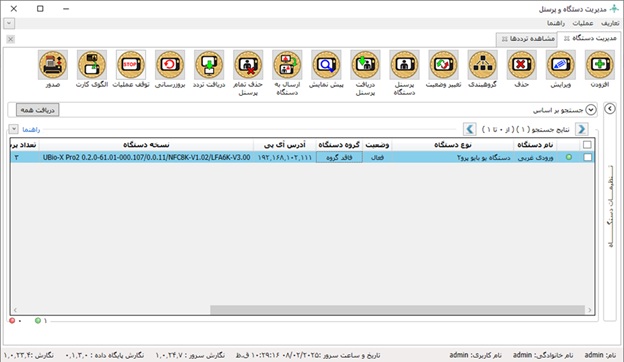Click the فعال status cell
The image size is (624, 362).
point(377,158)
